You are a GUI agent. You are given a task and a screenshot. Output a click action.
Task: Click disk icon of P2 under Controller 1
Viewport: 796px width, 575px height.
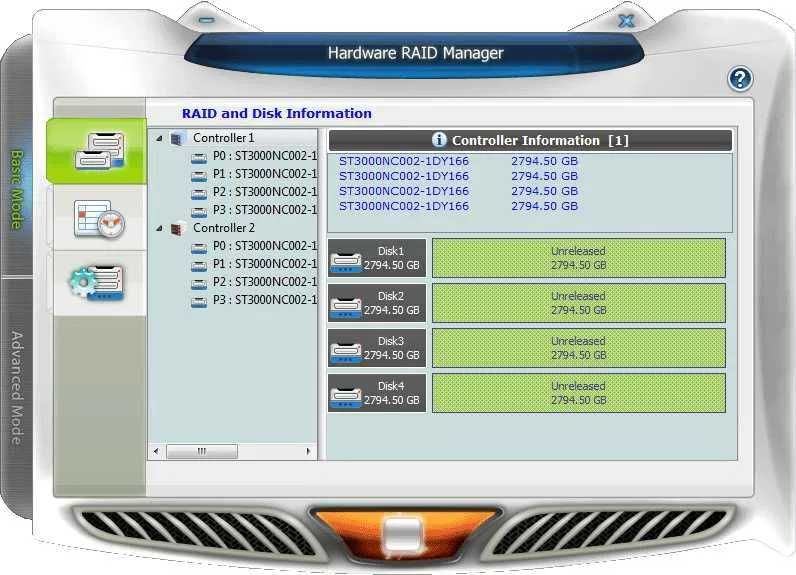tap(199, 194)
